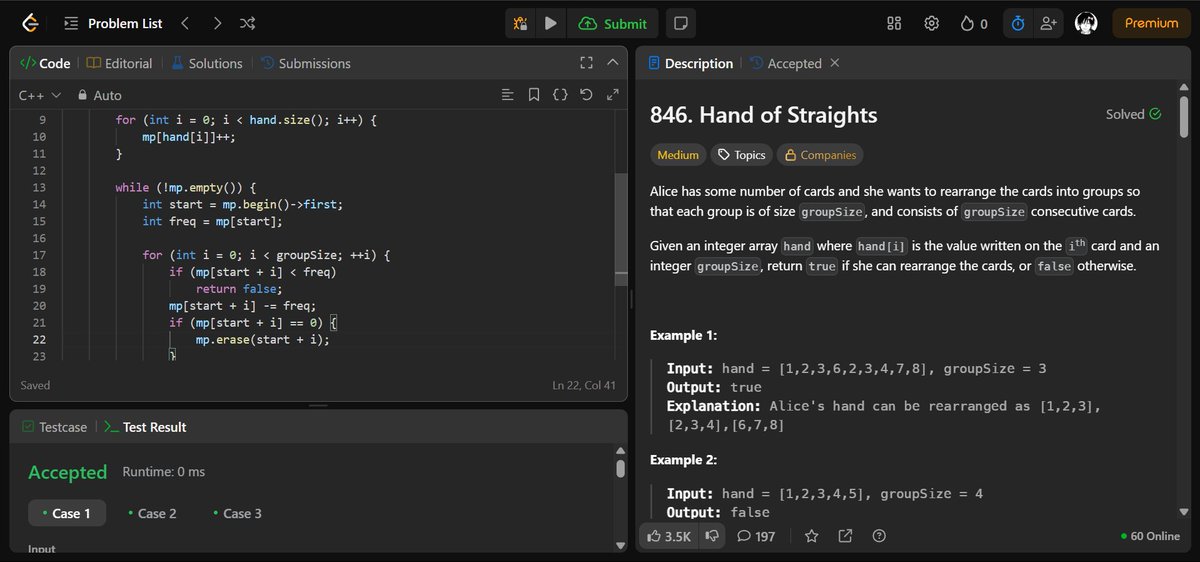Open the Accepted submission tab
The image size is (1200, 562).
click(x=786, y=63)
